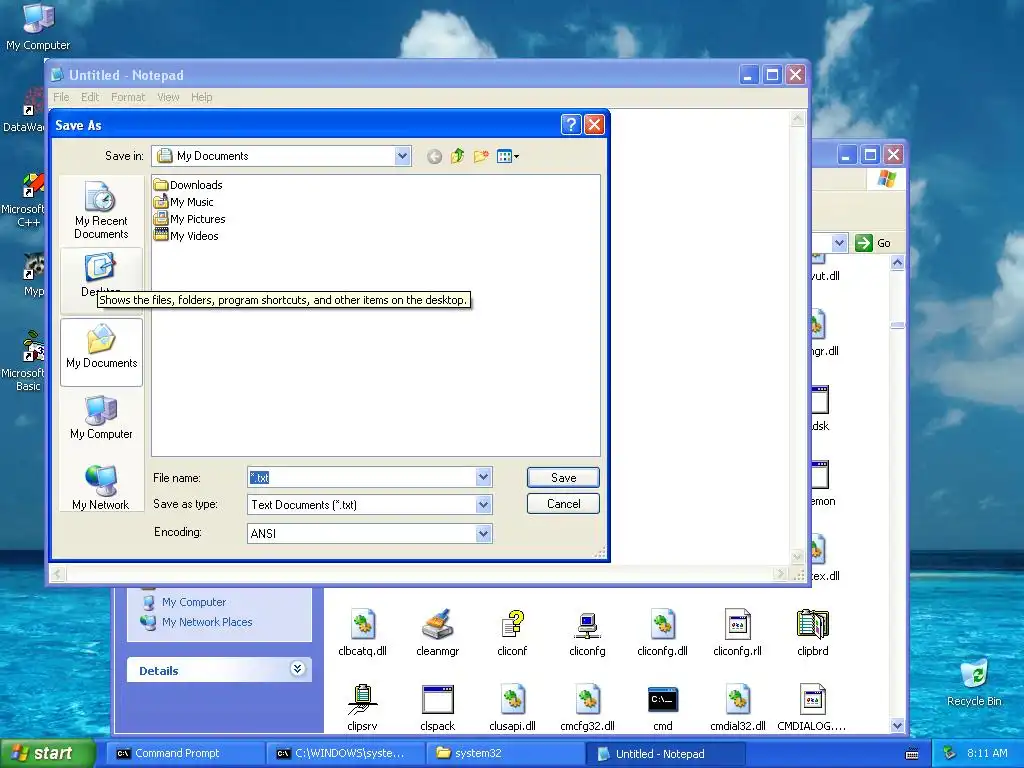Select clipsrv icon in system32

point(362,708)
